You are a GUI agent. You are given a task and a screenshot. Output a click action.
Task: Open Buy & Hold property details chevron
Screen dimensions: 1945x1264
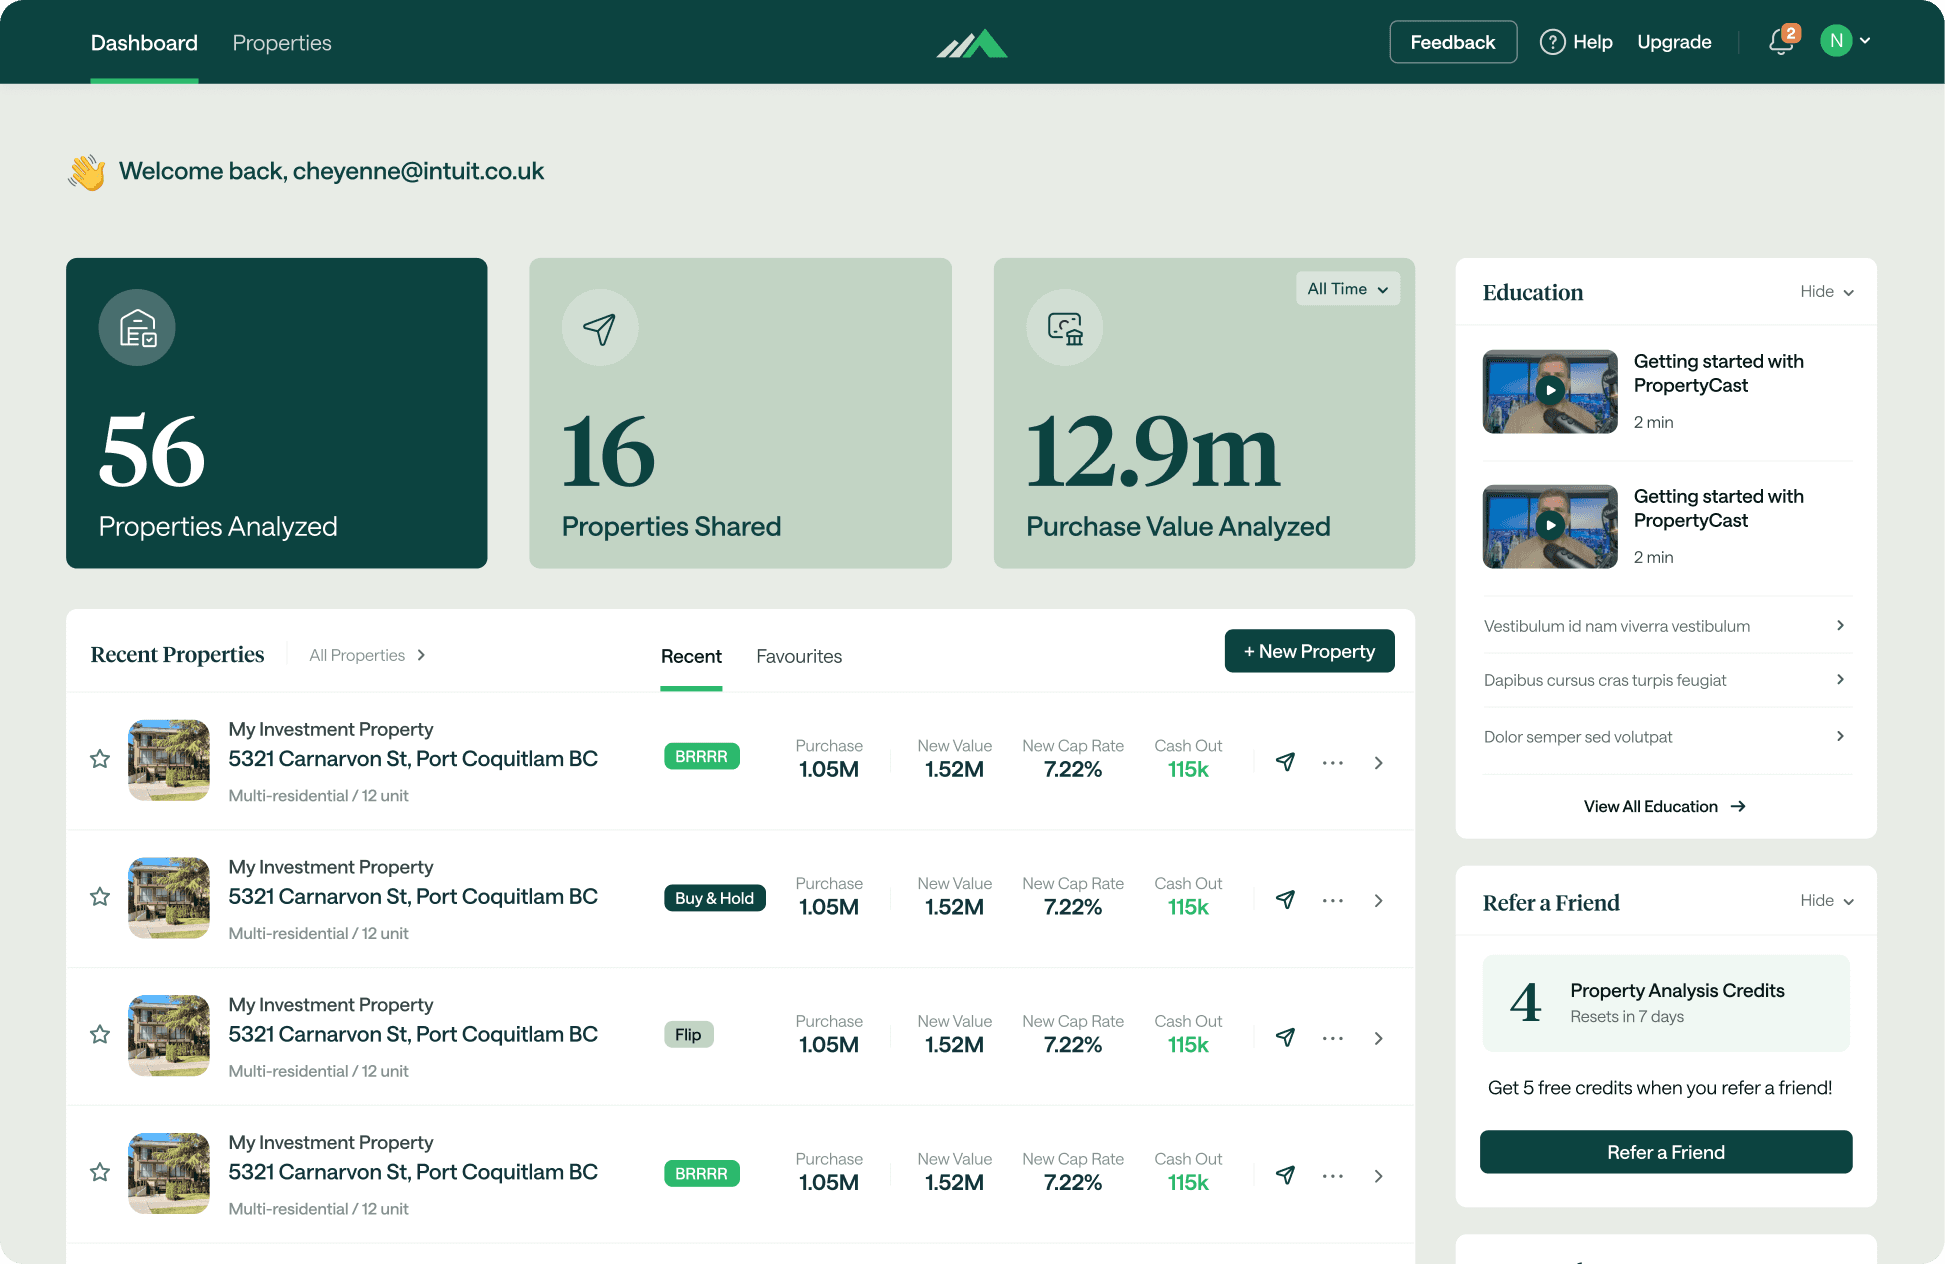coord(1379,901)
